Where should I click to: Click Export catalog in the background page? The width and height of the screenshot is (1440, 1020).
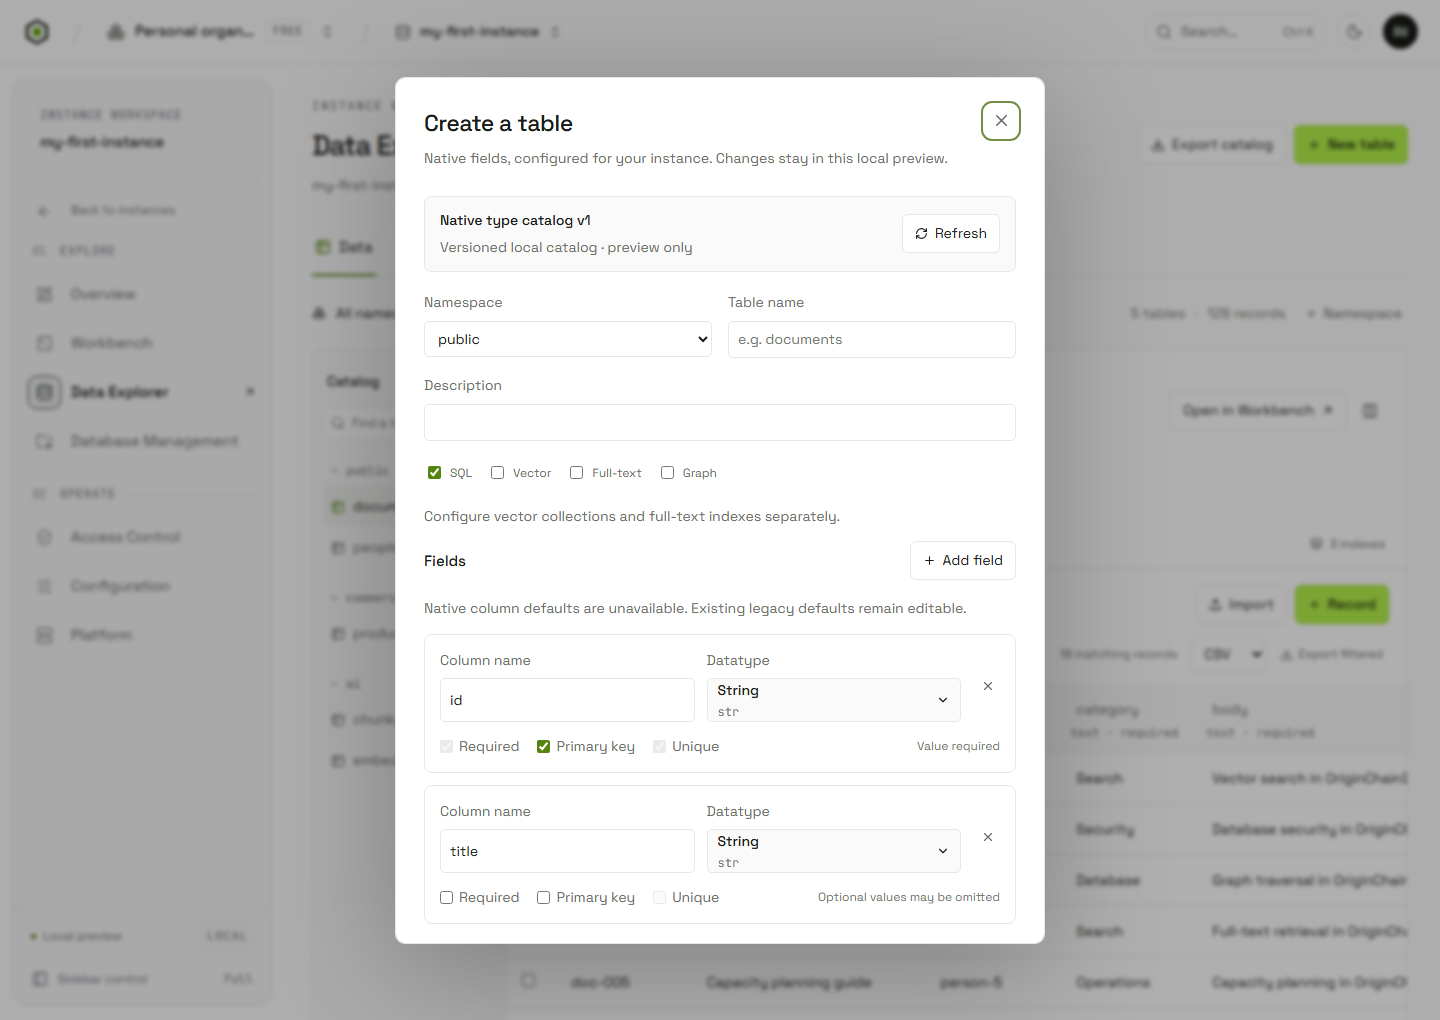pyautogui.click(x=1211, y=144)
